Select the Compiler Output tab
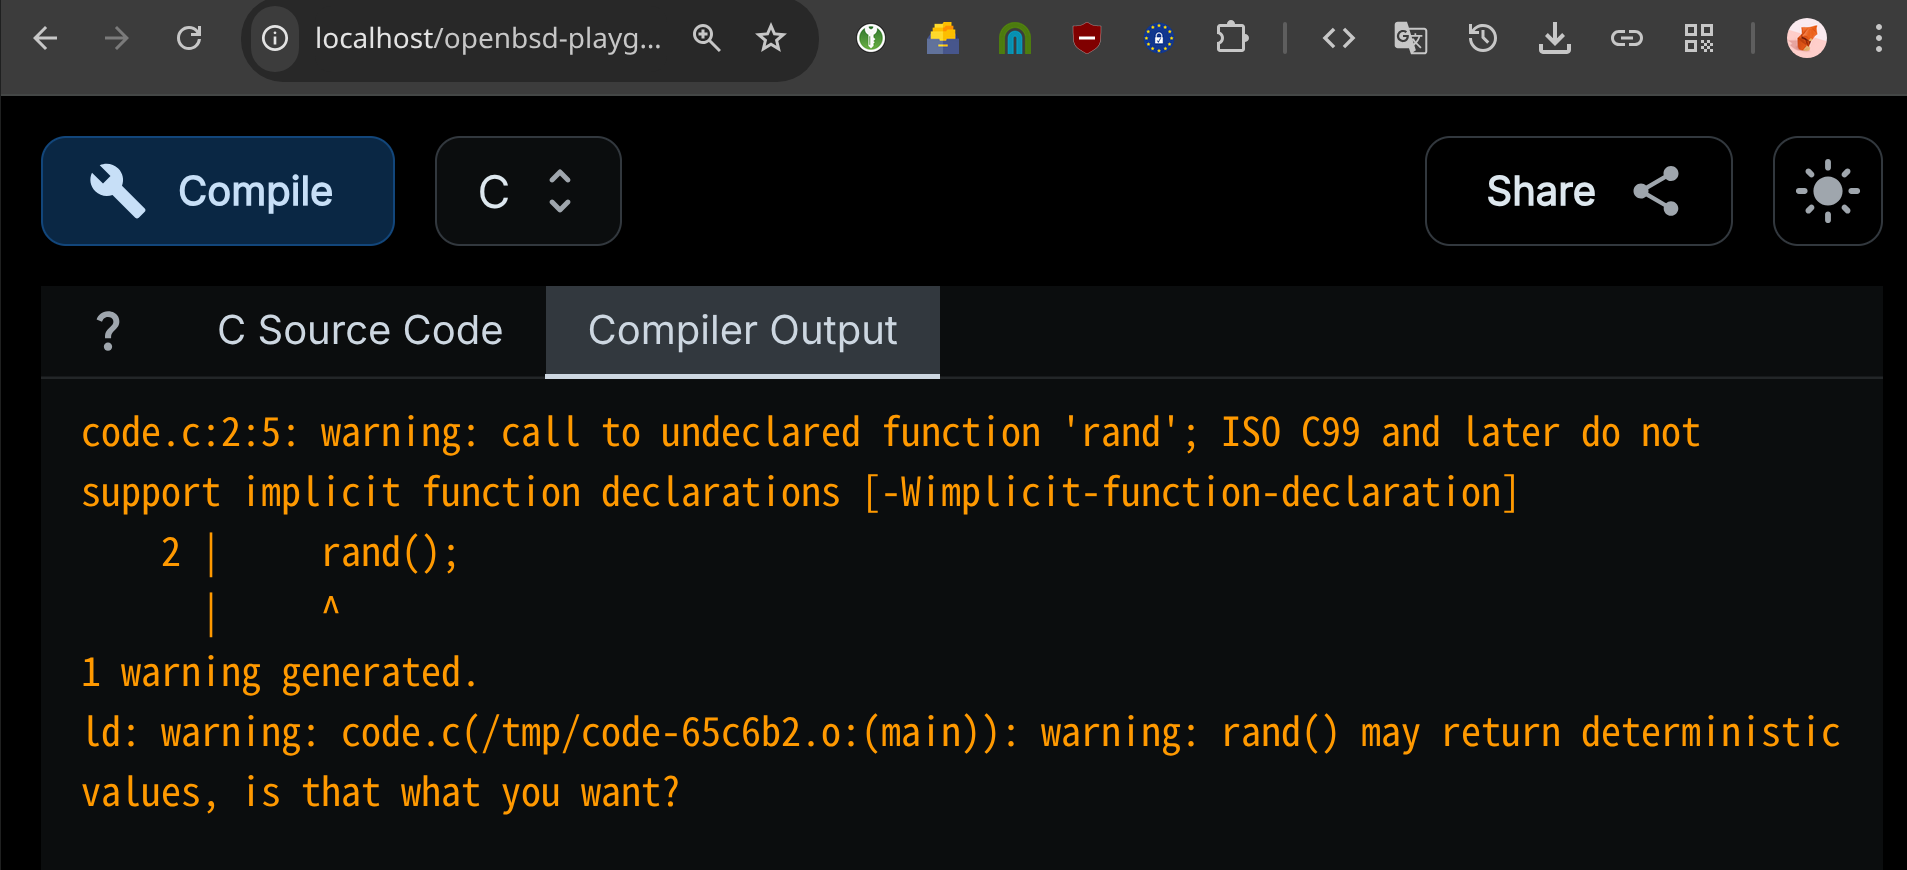The image size is (1907, 870). 742,331
